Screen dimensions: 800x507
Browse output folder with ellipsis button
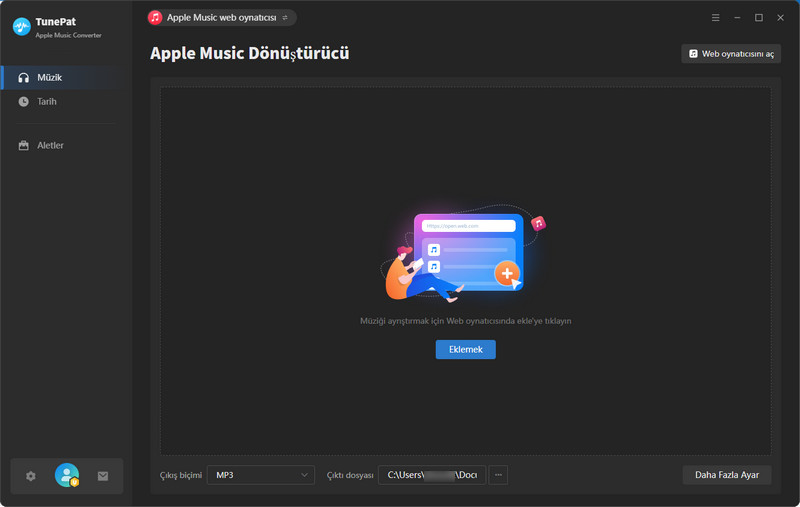(498, 475)
